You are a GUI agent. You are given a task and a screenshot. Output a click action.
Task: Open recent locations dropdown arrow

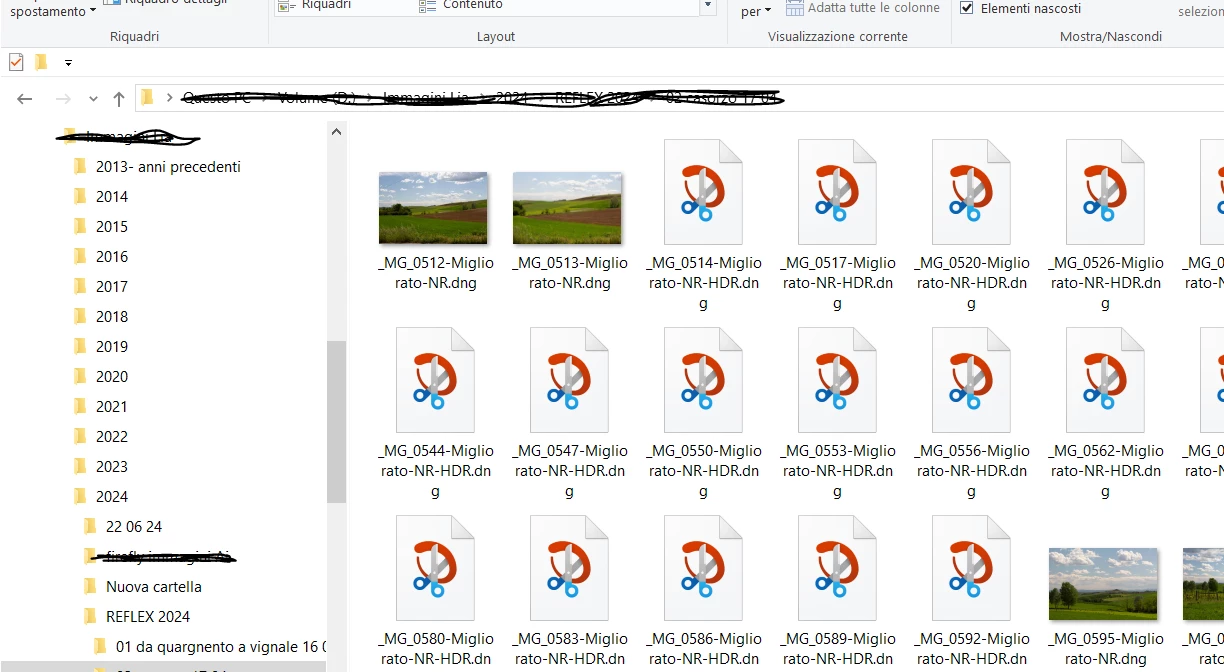(x=93, y=99)
